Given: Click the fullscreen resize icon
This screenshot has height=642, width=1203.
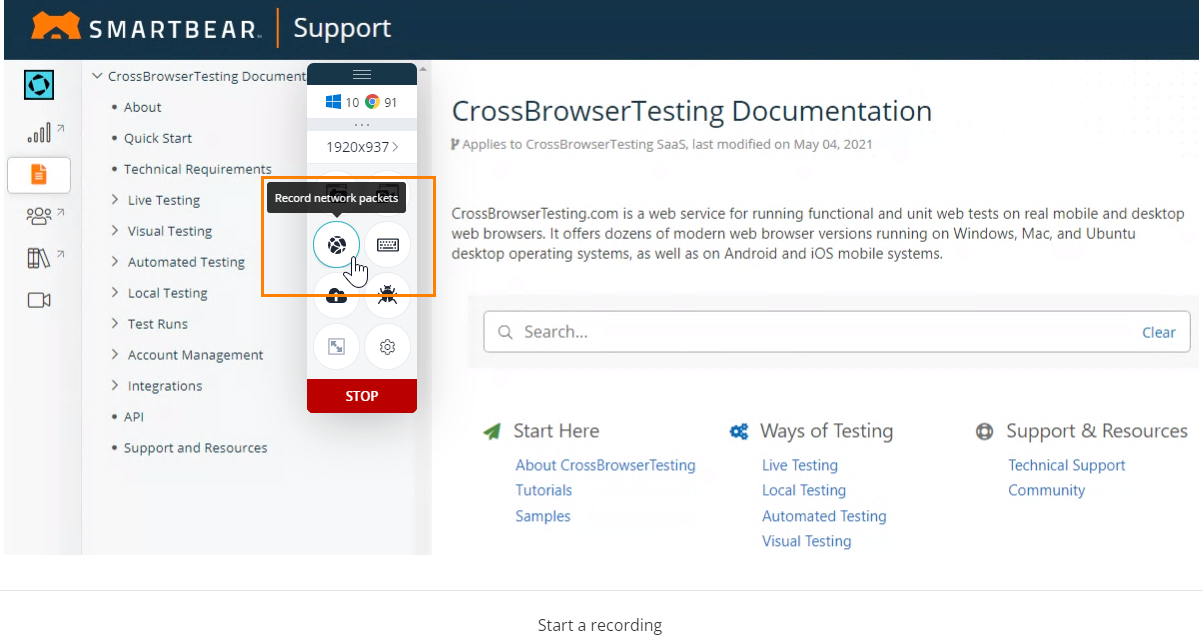Looking at the screenshot, I should pos(336,347).
